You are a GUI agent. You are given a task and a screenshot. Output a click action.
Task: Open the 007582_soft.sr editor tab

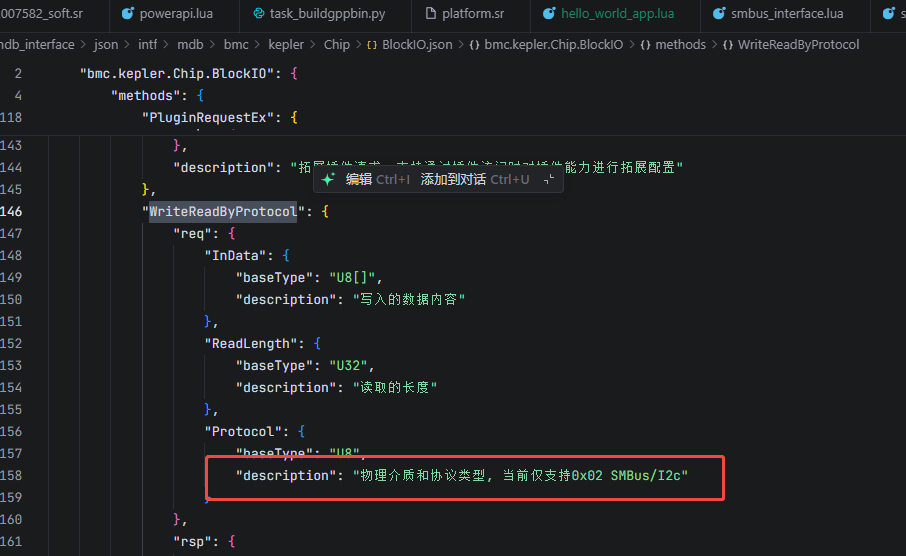[x=42, y=14]
